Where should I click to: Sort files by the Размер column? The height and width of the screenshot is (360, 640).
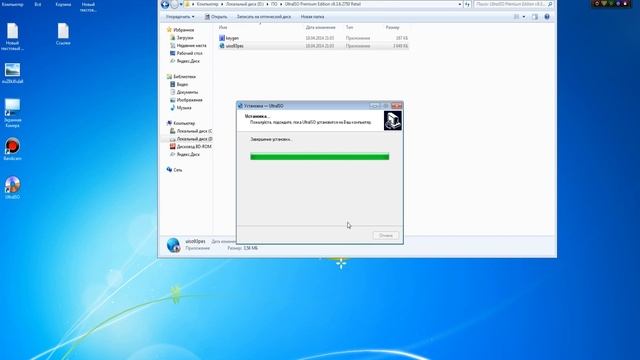click(392, 27)
